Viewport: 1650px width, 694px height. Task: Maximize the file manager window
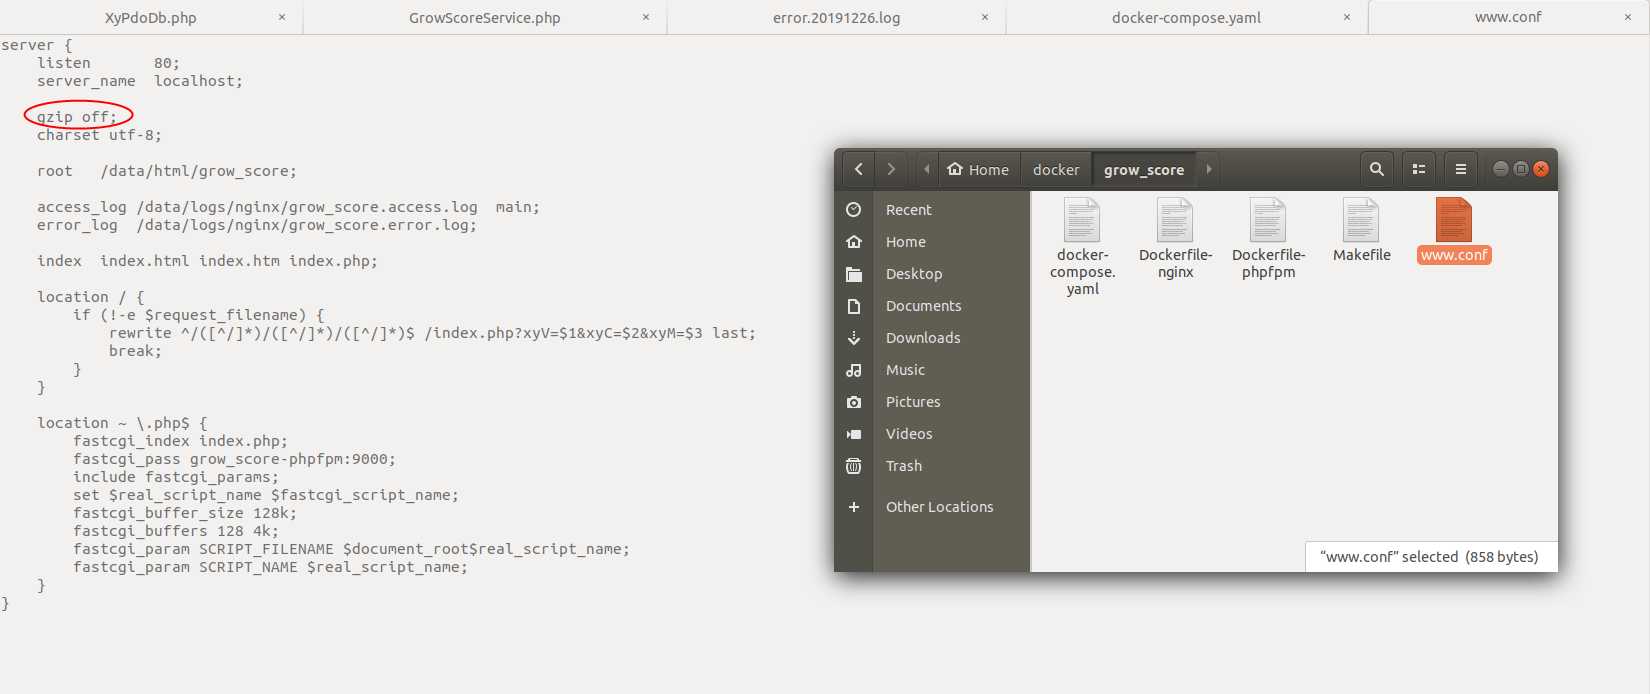(x=1520, y=169)
